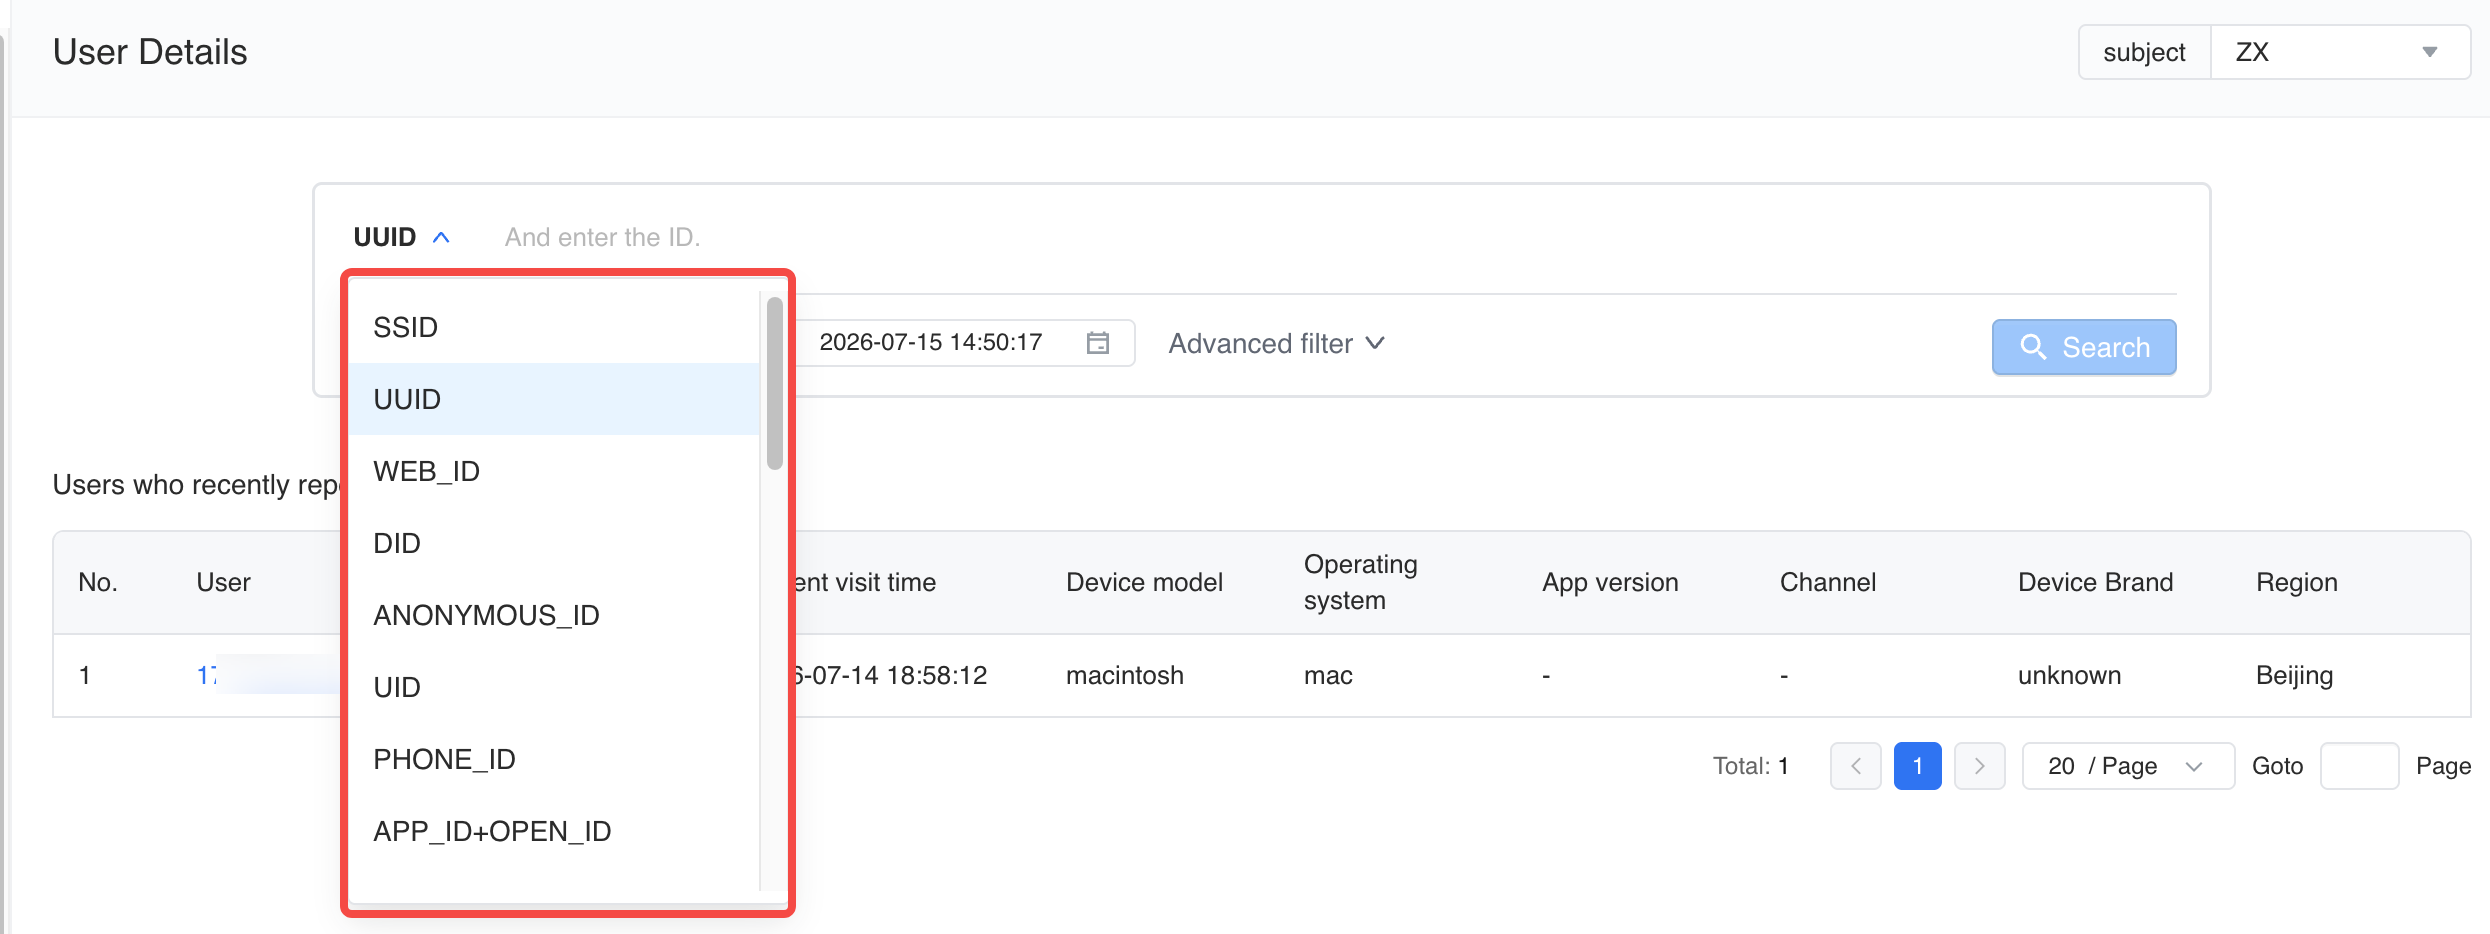
Task: Click the App version column header
Action: [x=1610, y=582]
